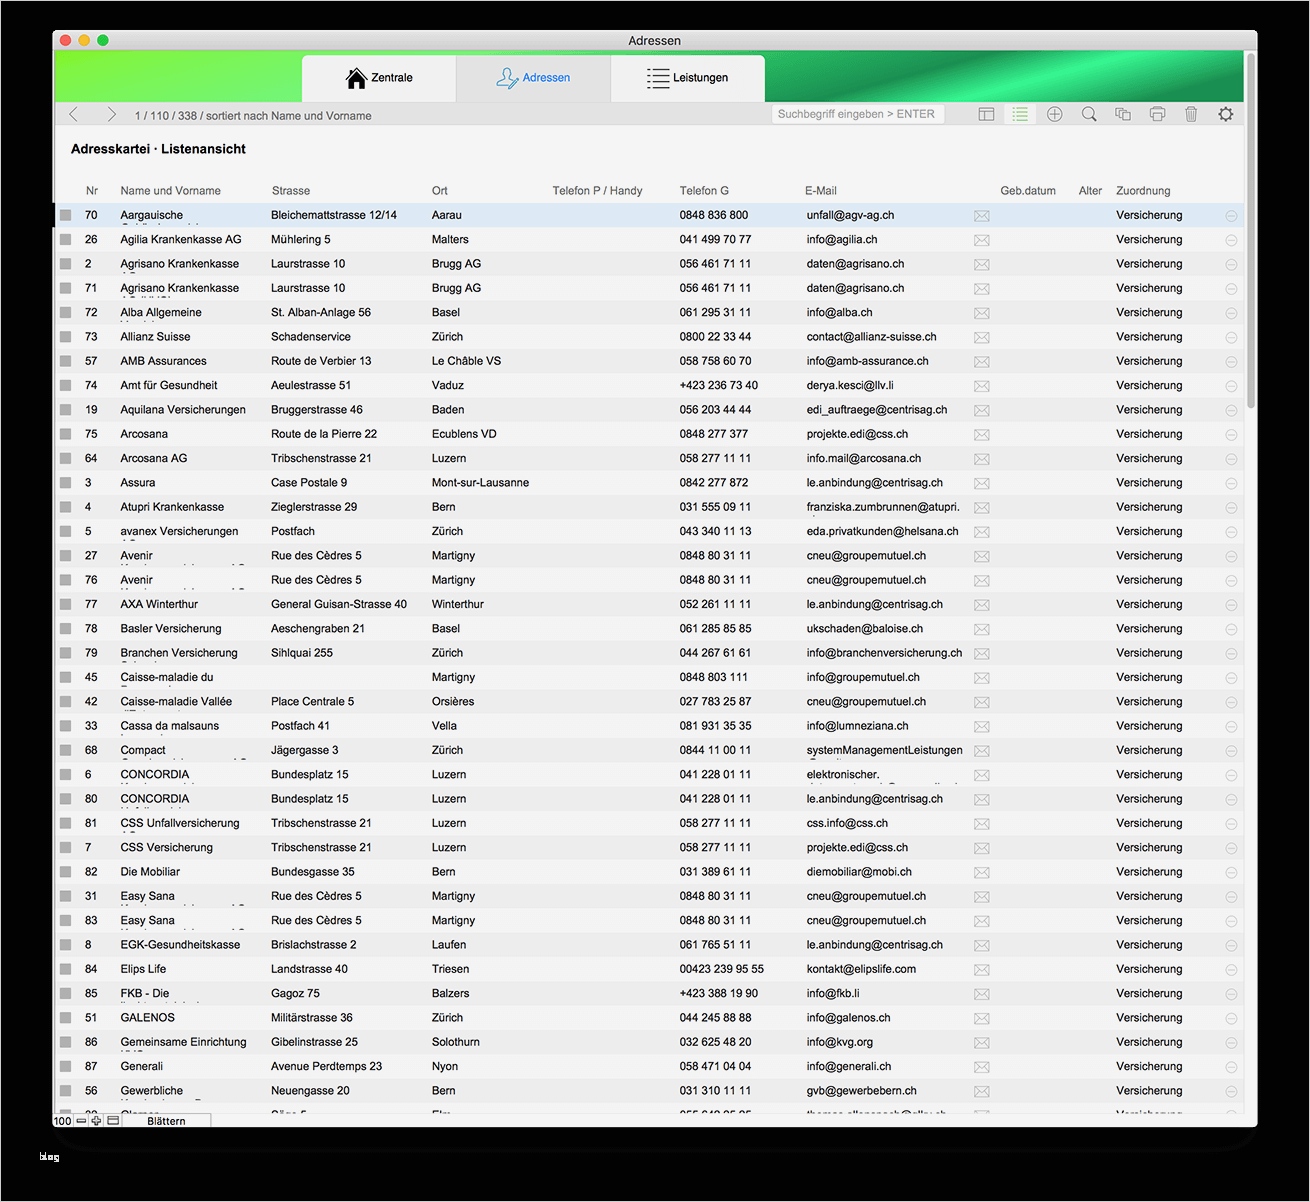Mark the Agilia Krankenkasse AG row square
Viewport: 1310px width, 1202px height.
65,240
